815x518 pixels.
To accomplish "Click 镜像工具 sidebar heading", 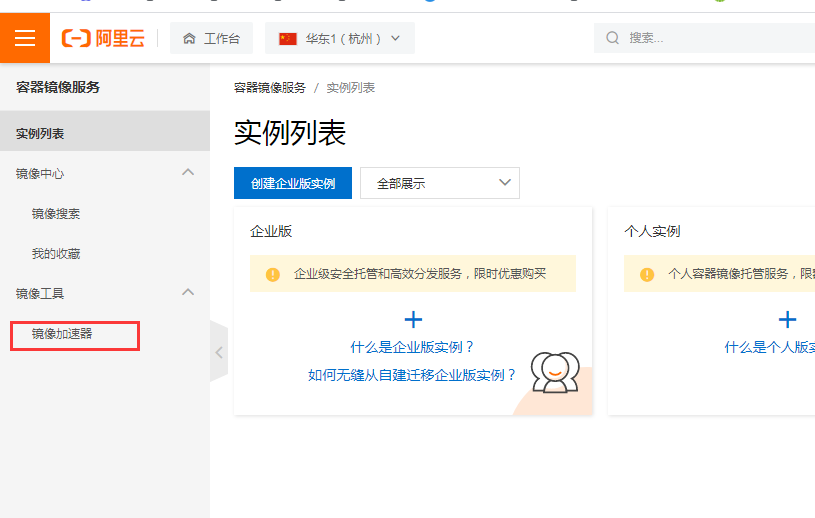I will tap(40, 294).
